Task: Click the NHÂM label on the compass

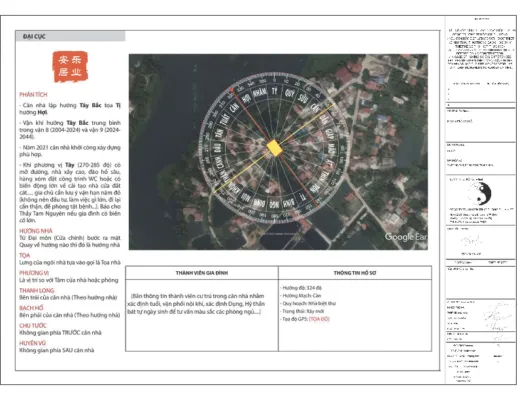Action: tap(260, 93)
